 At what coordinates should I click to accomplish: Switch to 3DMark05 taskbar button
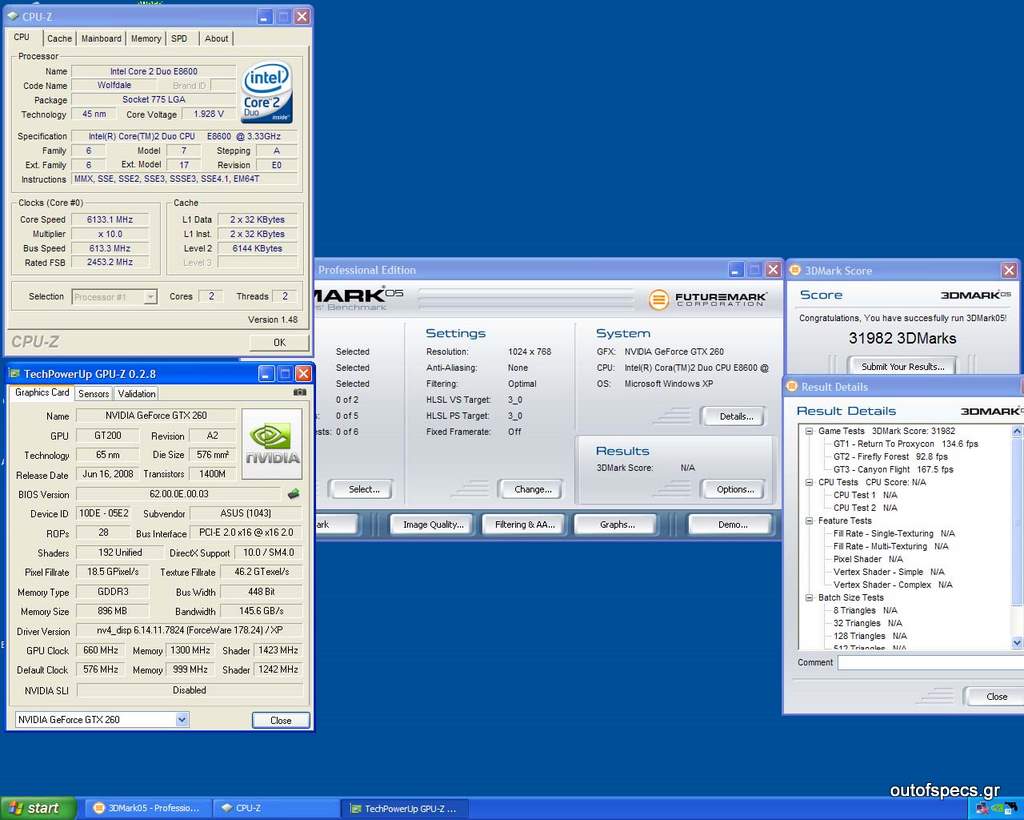tap(147, 808)
